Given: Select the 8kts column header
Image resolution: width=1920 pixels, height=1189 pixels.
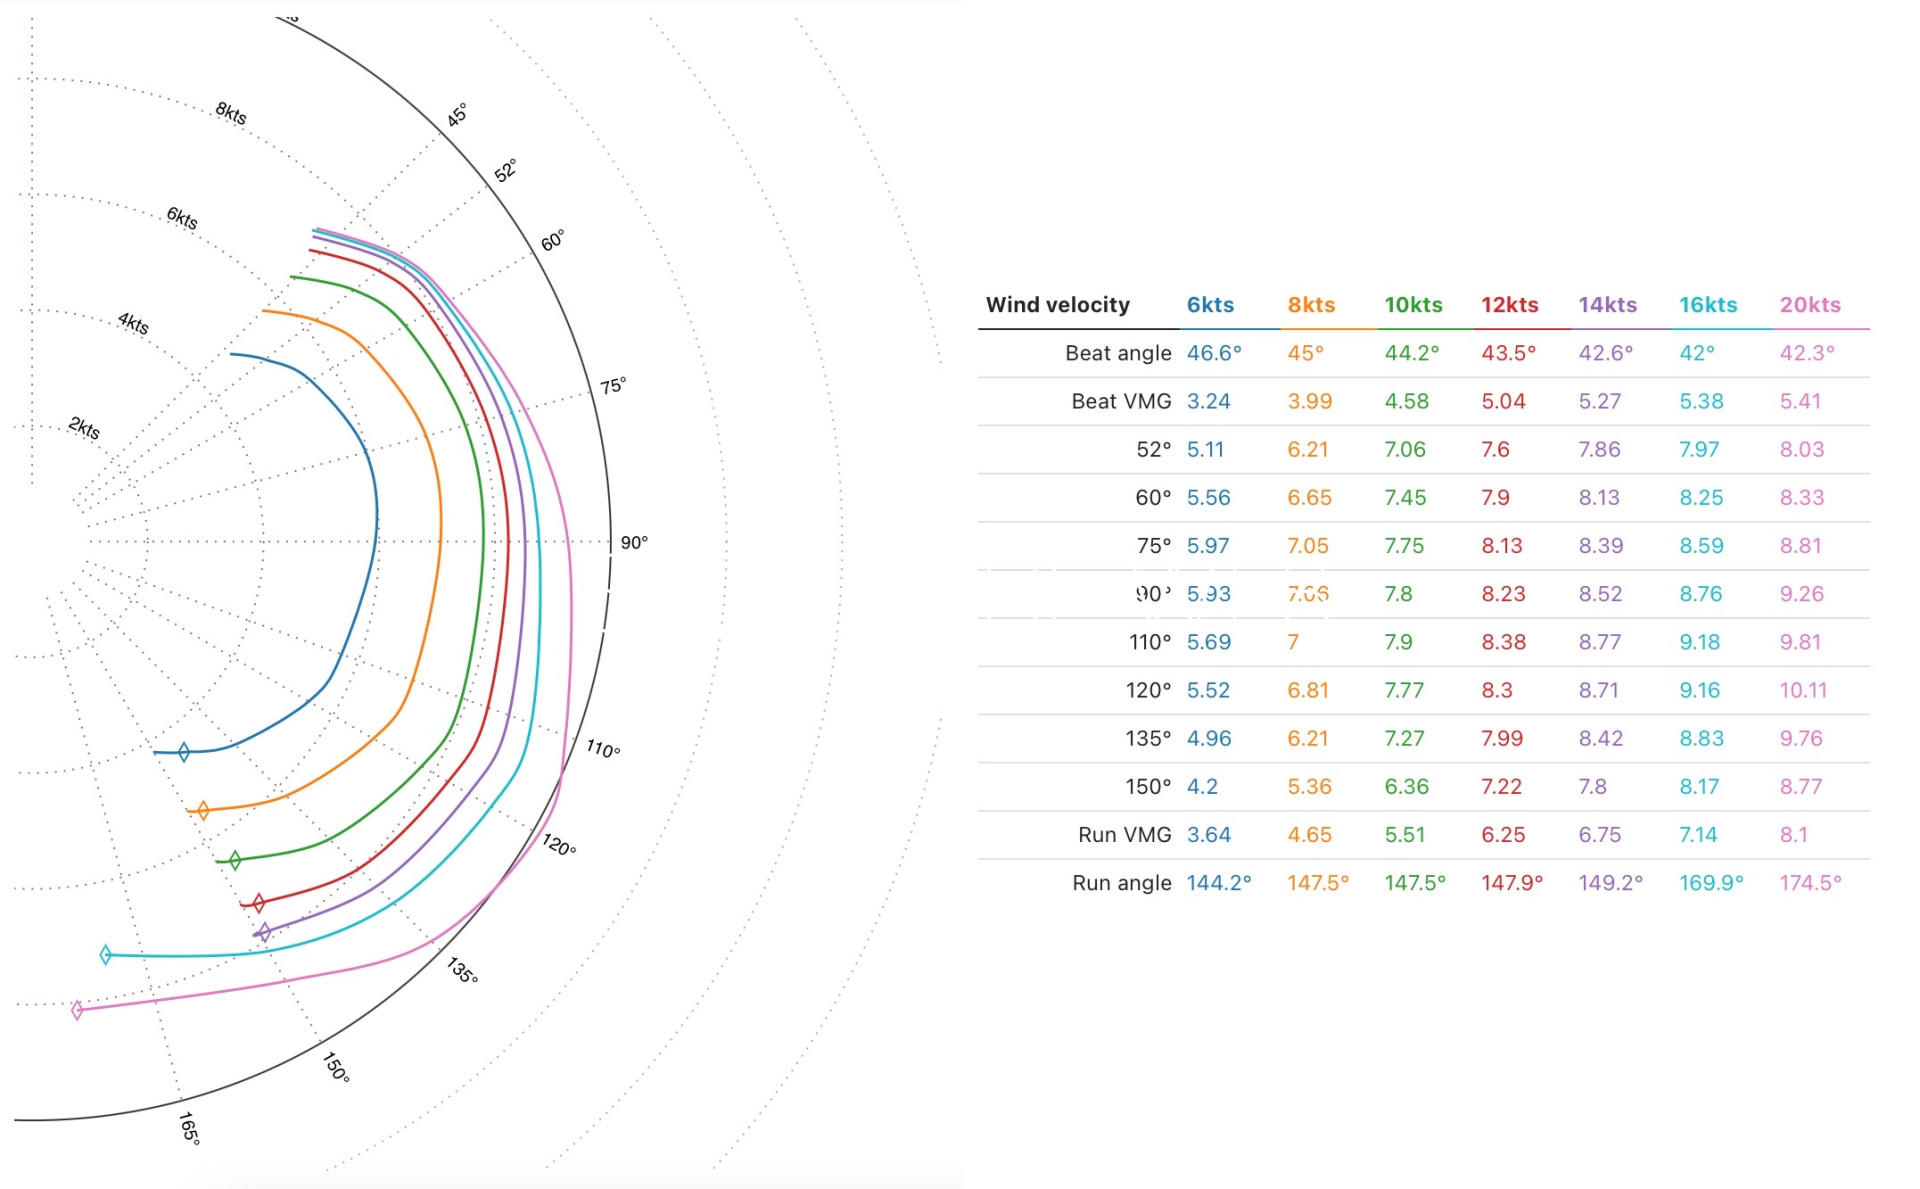Looking at the screenshot, I should pos(1311,305).
